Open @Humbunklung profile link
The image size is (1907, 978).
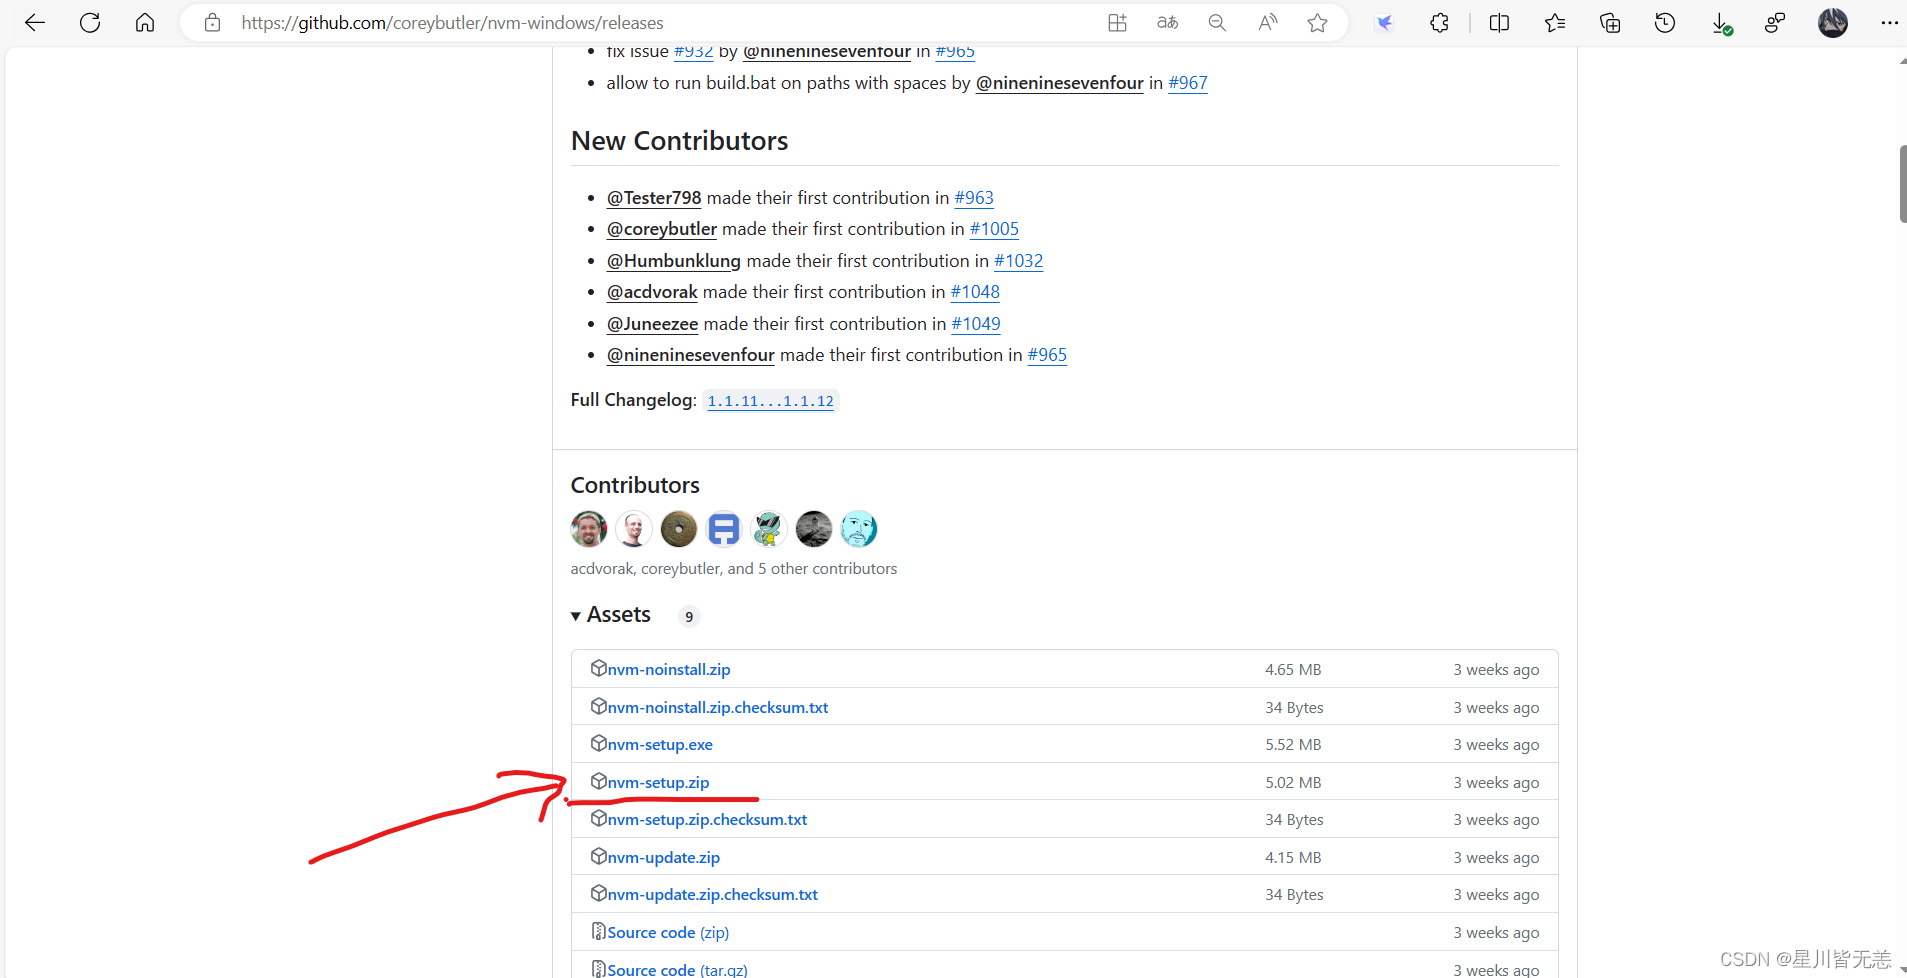coord(674,261)
